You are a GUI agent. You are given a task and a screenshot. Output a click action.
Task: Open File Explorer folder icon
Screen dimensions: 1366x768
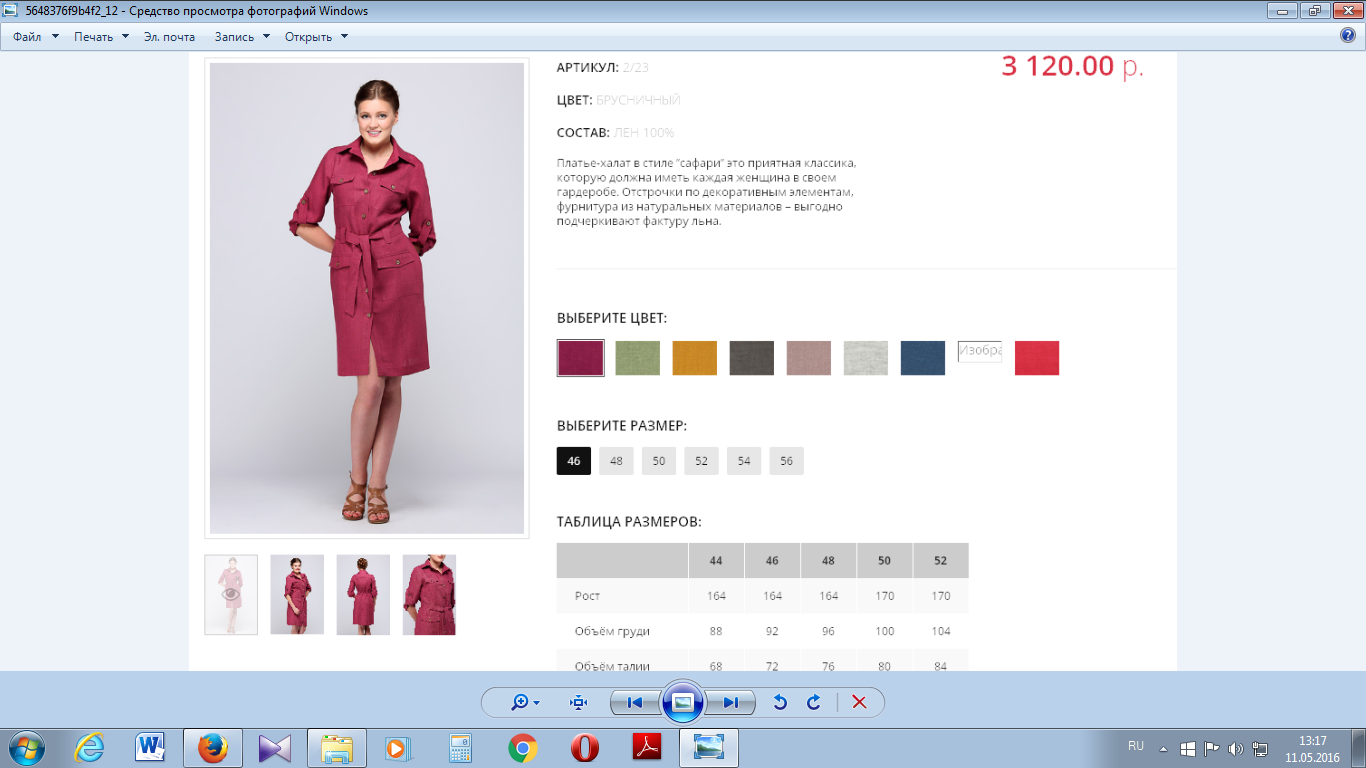[337, 747]
